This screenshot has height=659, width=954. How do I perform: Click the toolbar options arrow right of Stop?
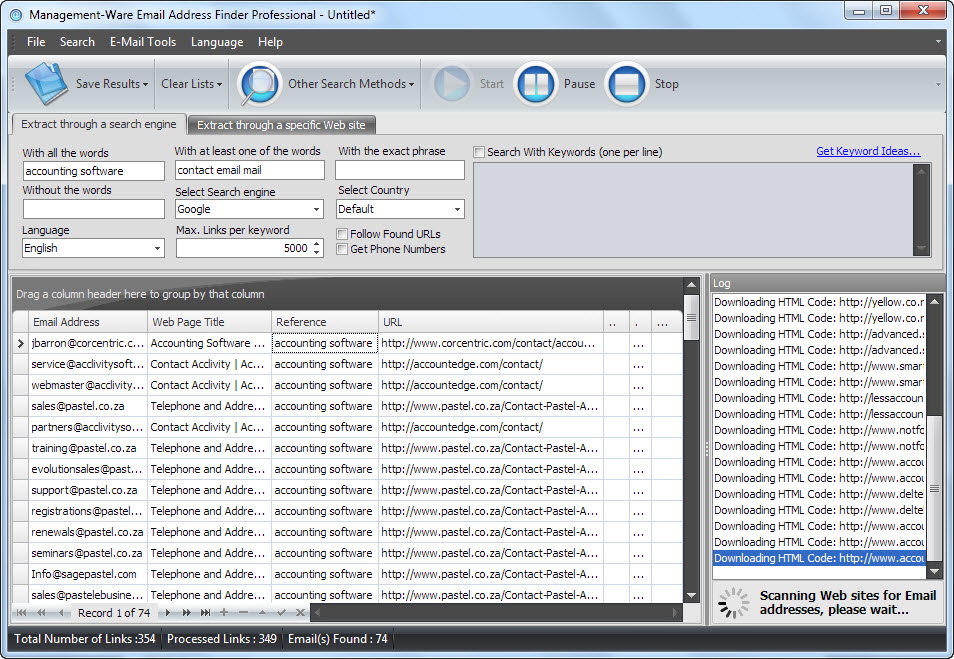pyautogui.click(x=938, y=84)
